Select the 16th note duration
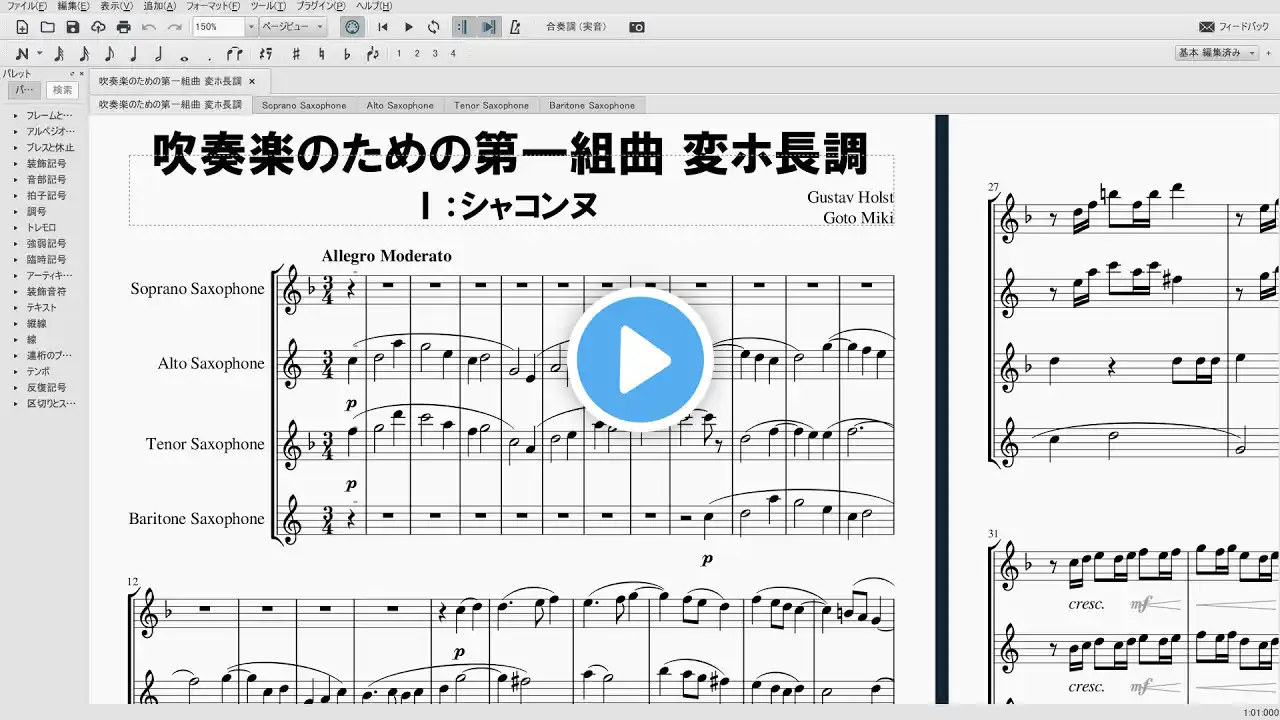1280x720 pixels. pyautogui.click(x=84, y=53)
